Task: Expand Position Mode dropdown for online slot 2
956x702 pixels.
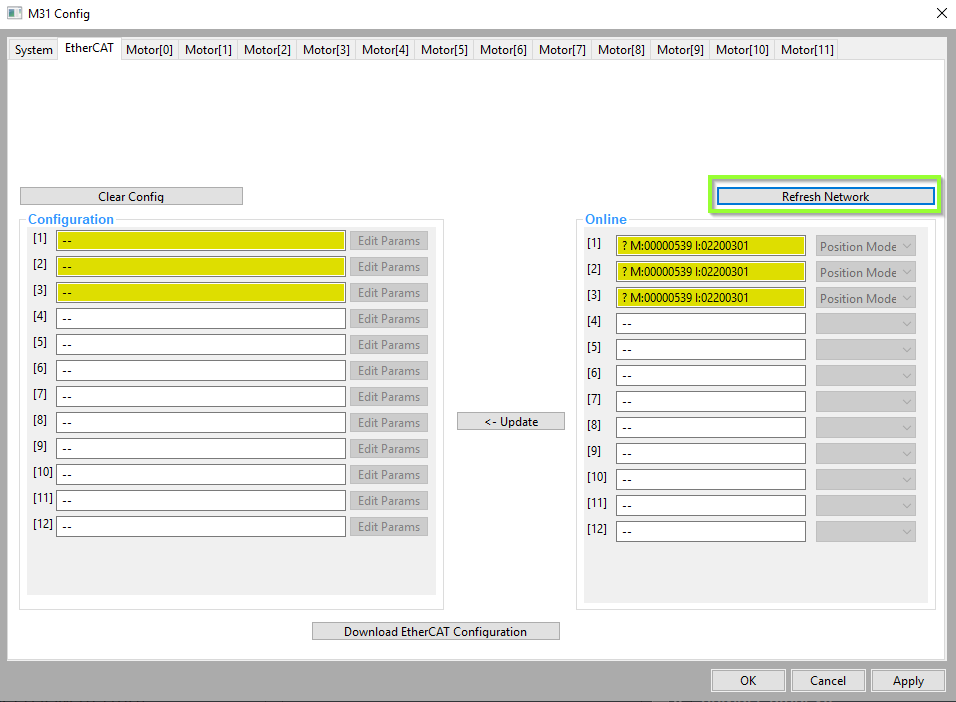Action: click(866, 272)
